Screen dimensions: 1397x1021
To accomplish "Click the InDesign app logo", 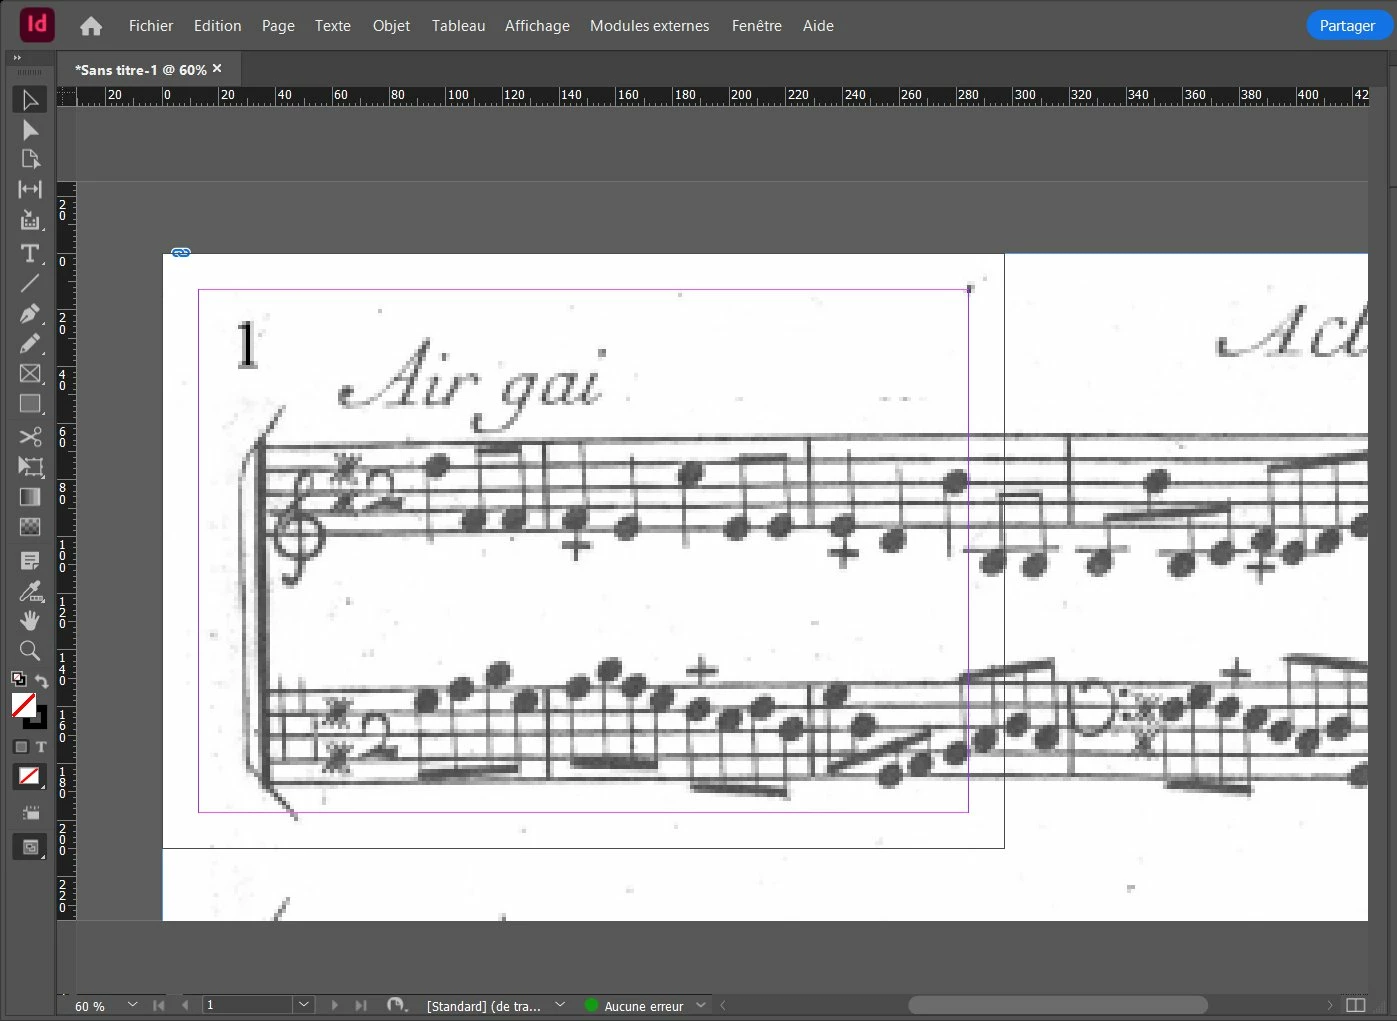I will 37,24.
